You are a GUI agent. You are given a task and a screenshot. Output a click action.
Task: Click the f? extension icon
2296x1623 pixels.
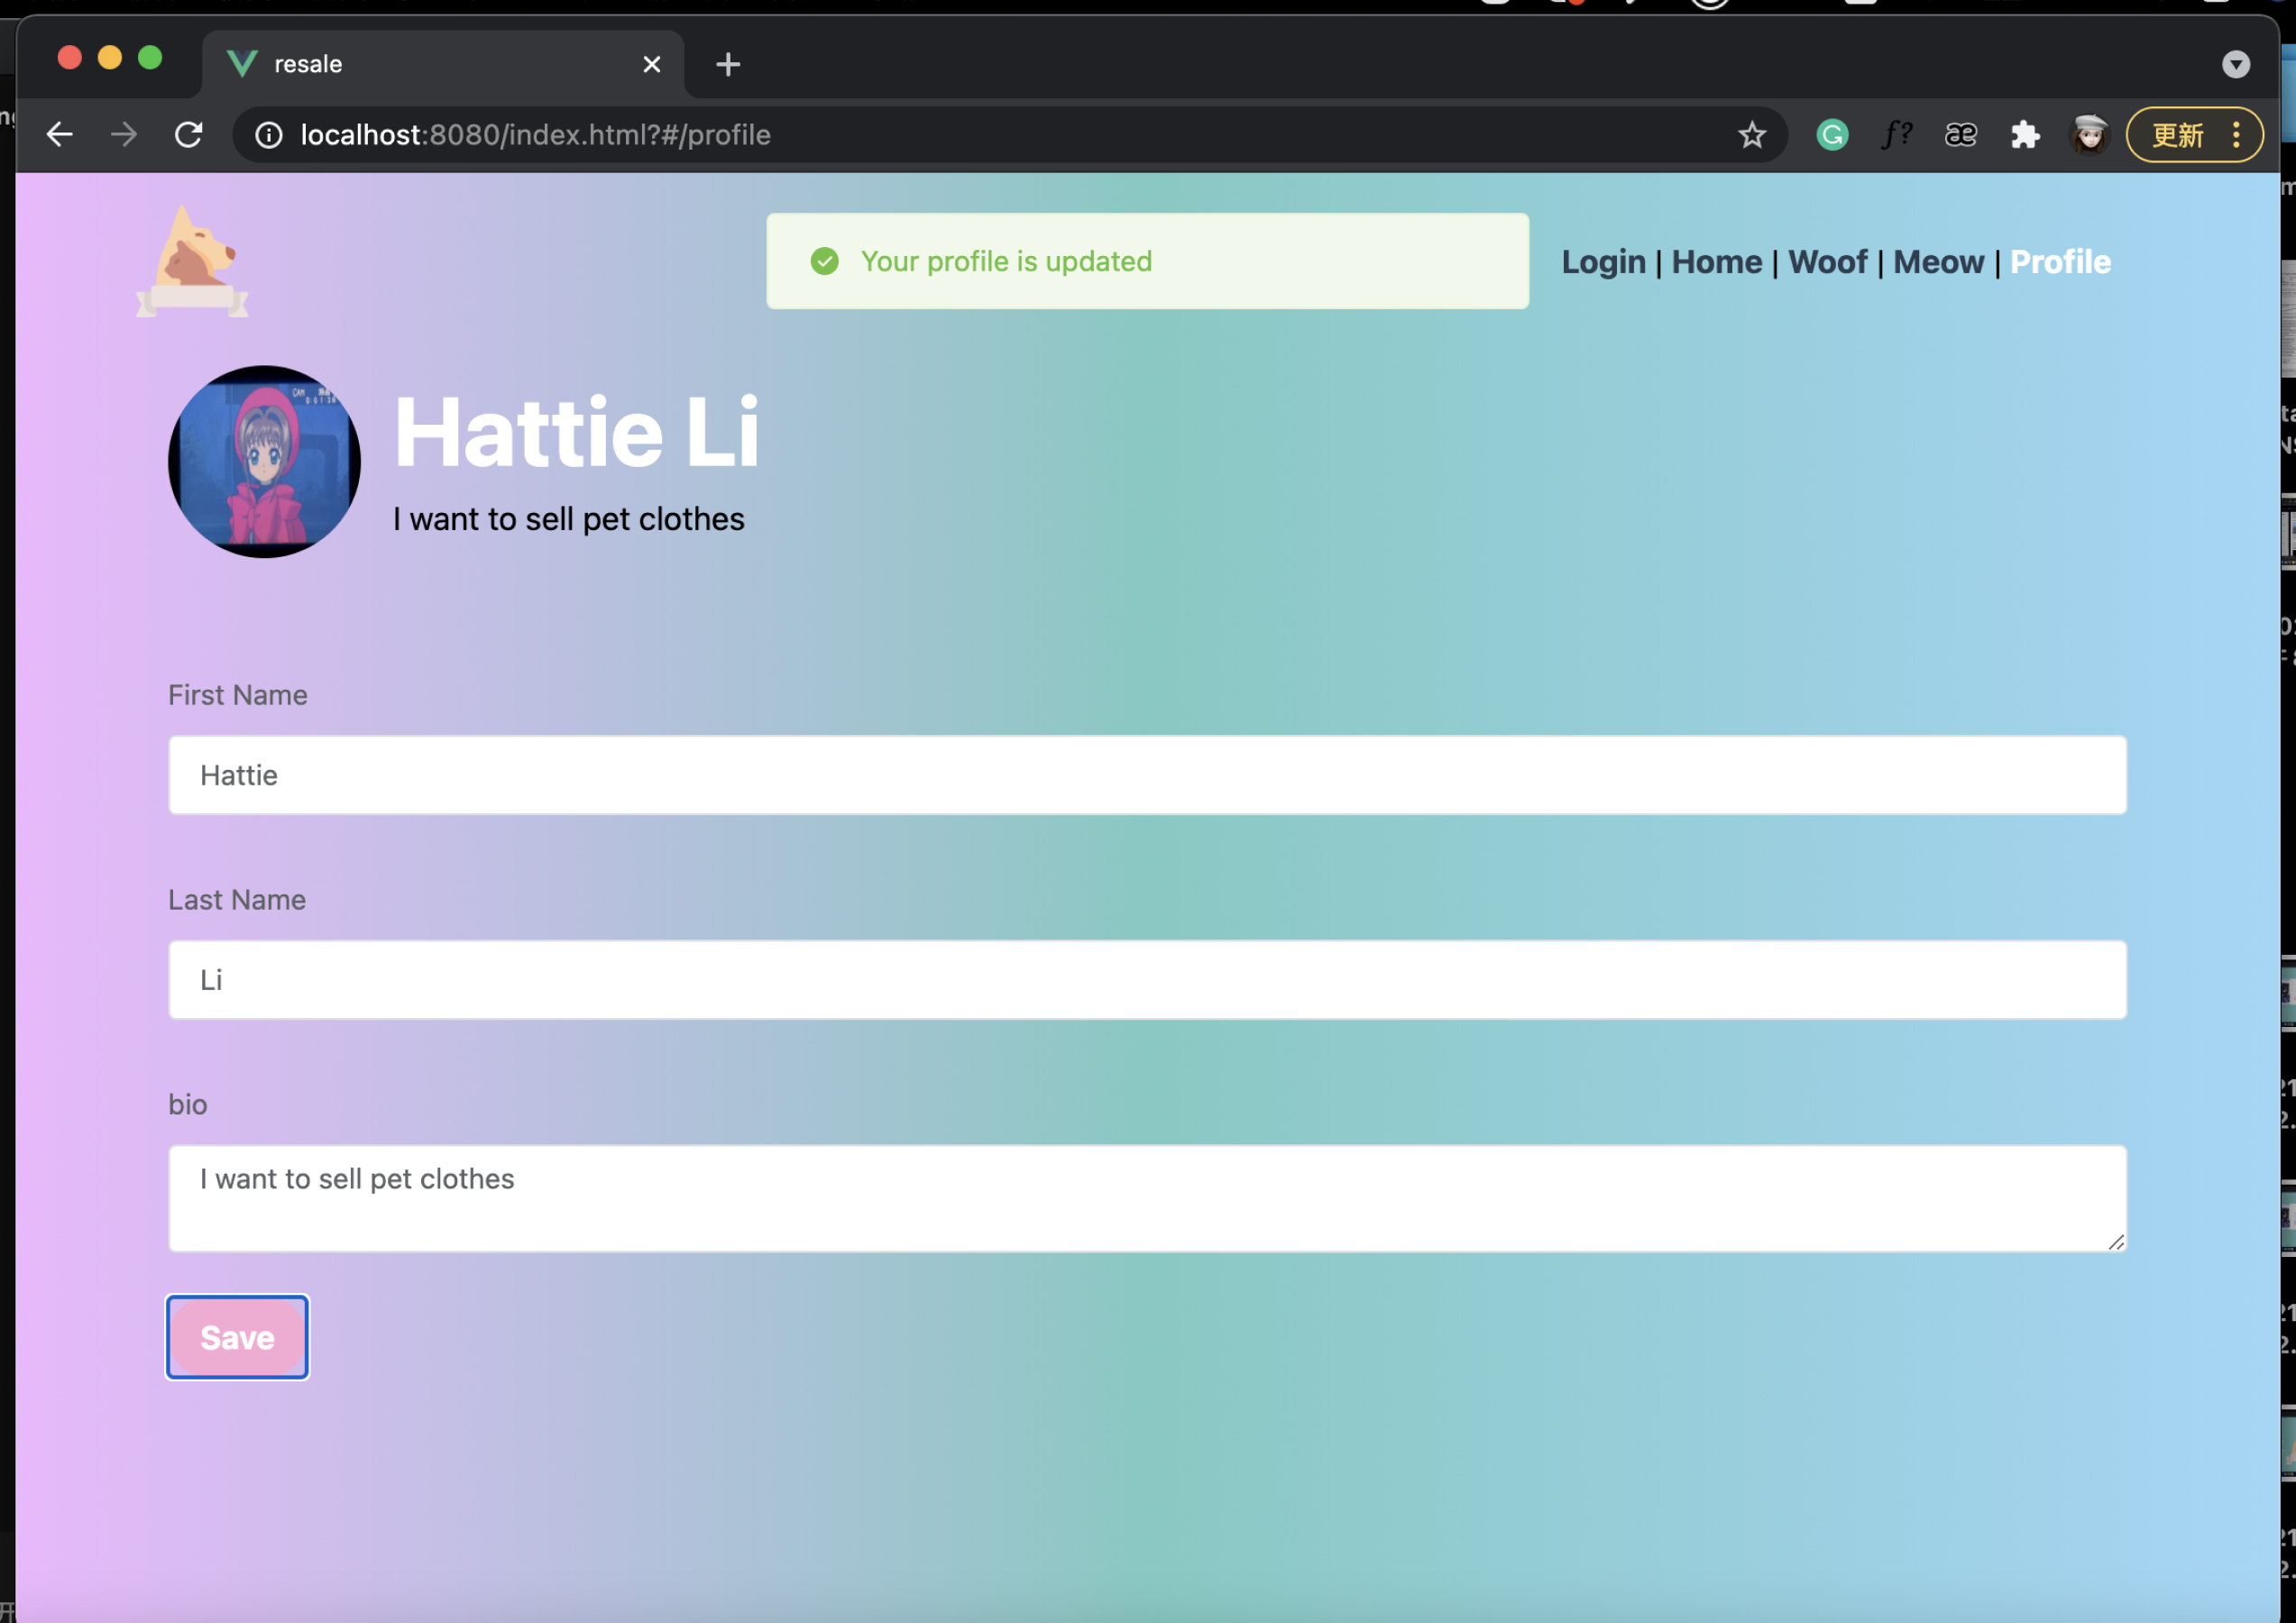[x=1896, y=135]
